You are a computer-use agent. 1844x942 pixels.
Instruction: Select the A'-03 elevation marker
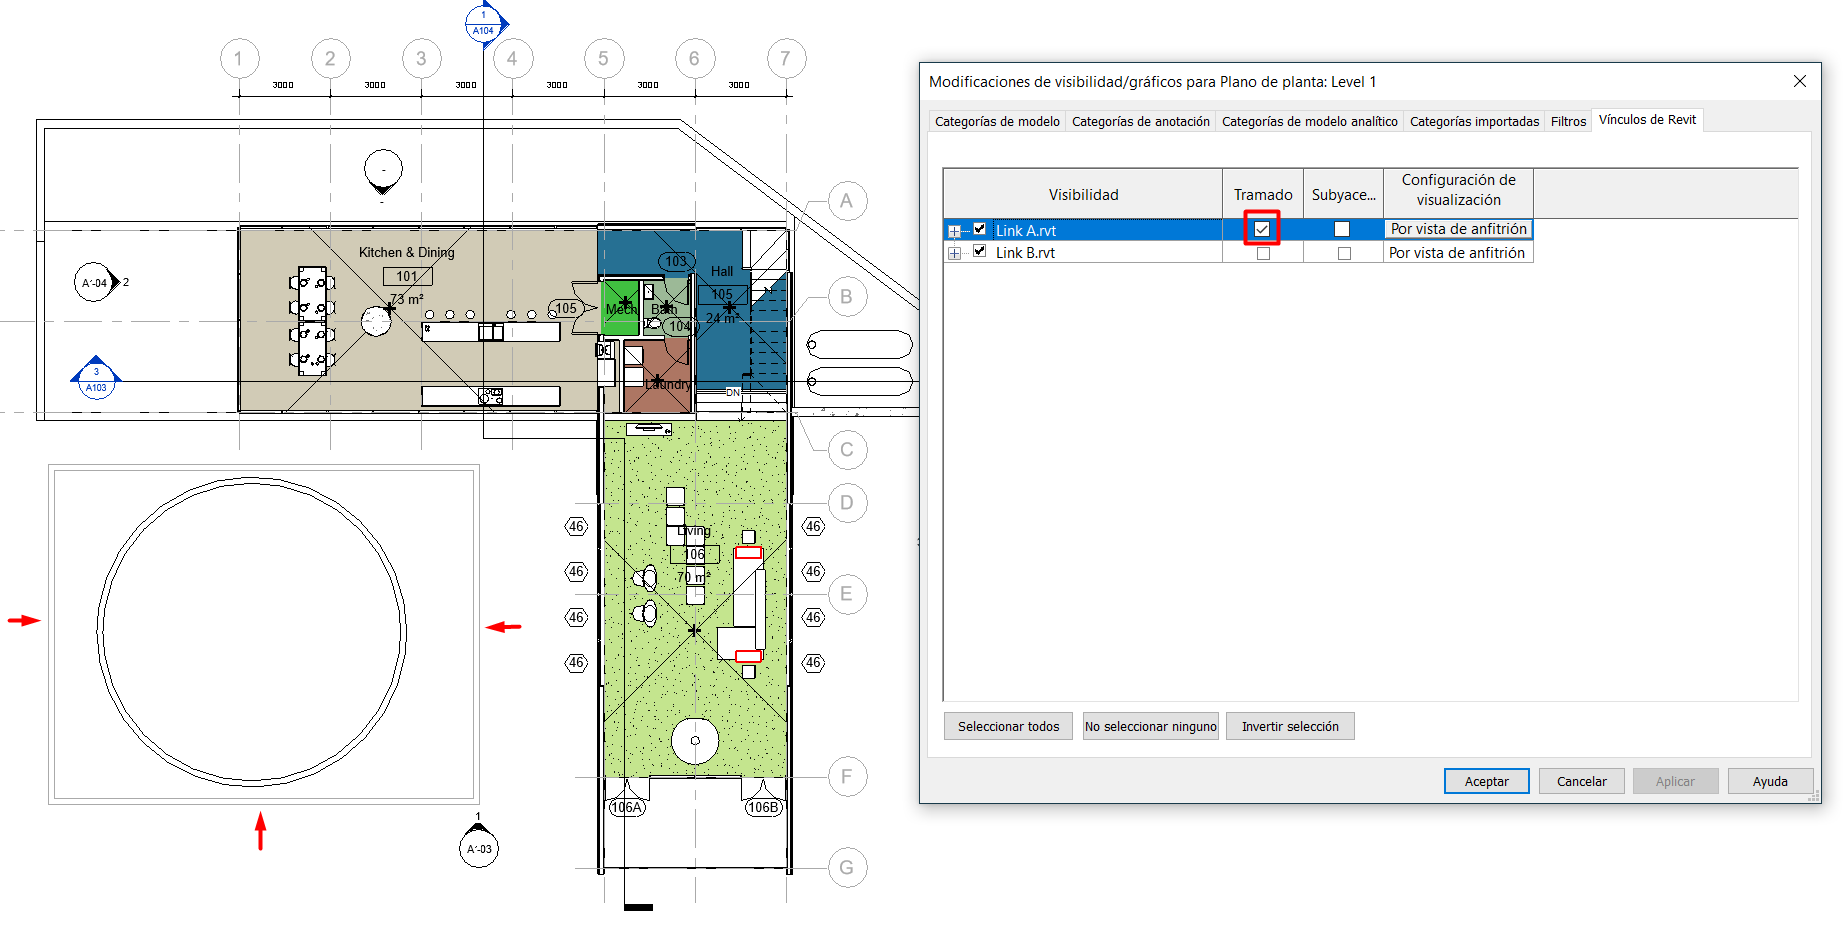point(479,846)
